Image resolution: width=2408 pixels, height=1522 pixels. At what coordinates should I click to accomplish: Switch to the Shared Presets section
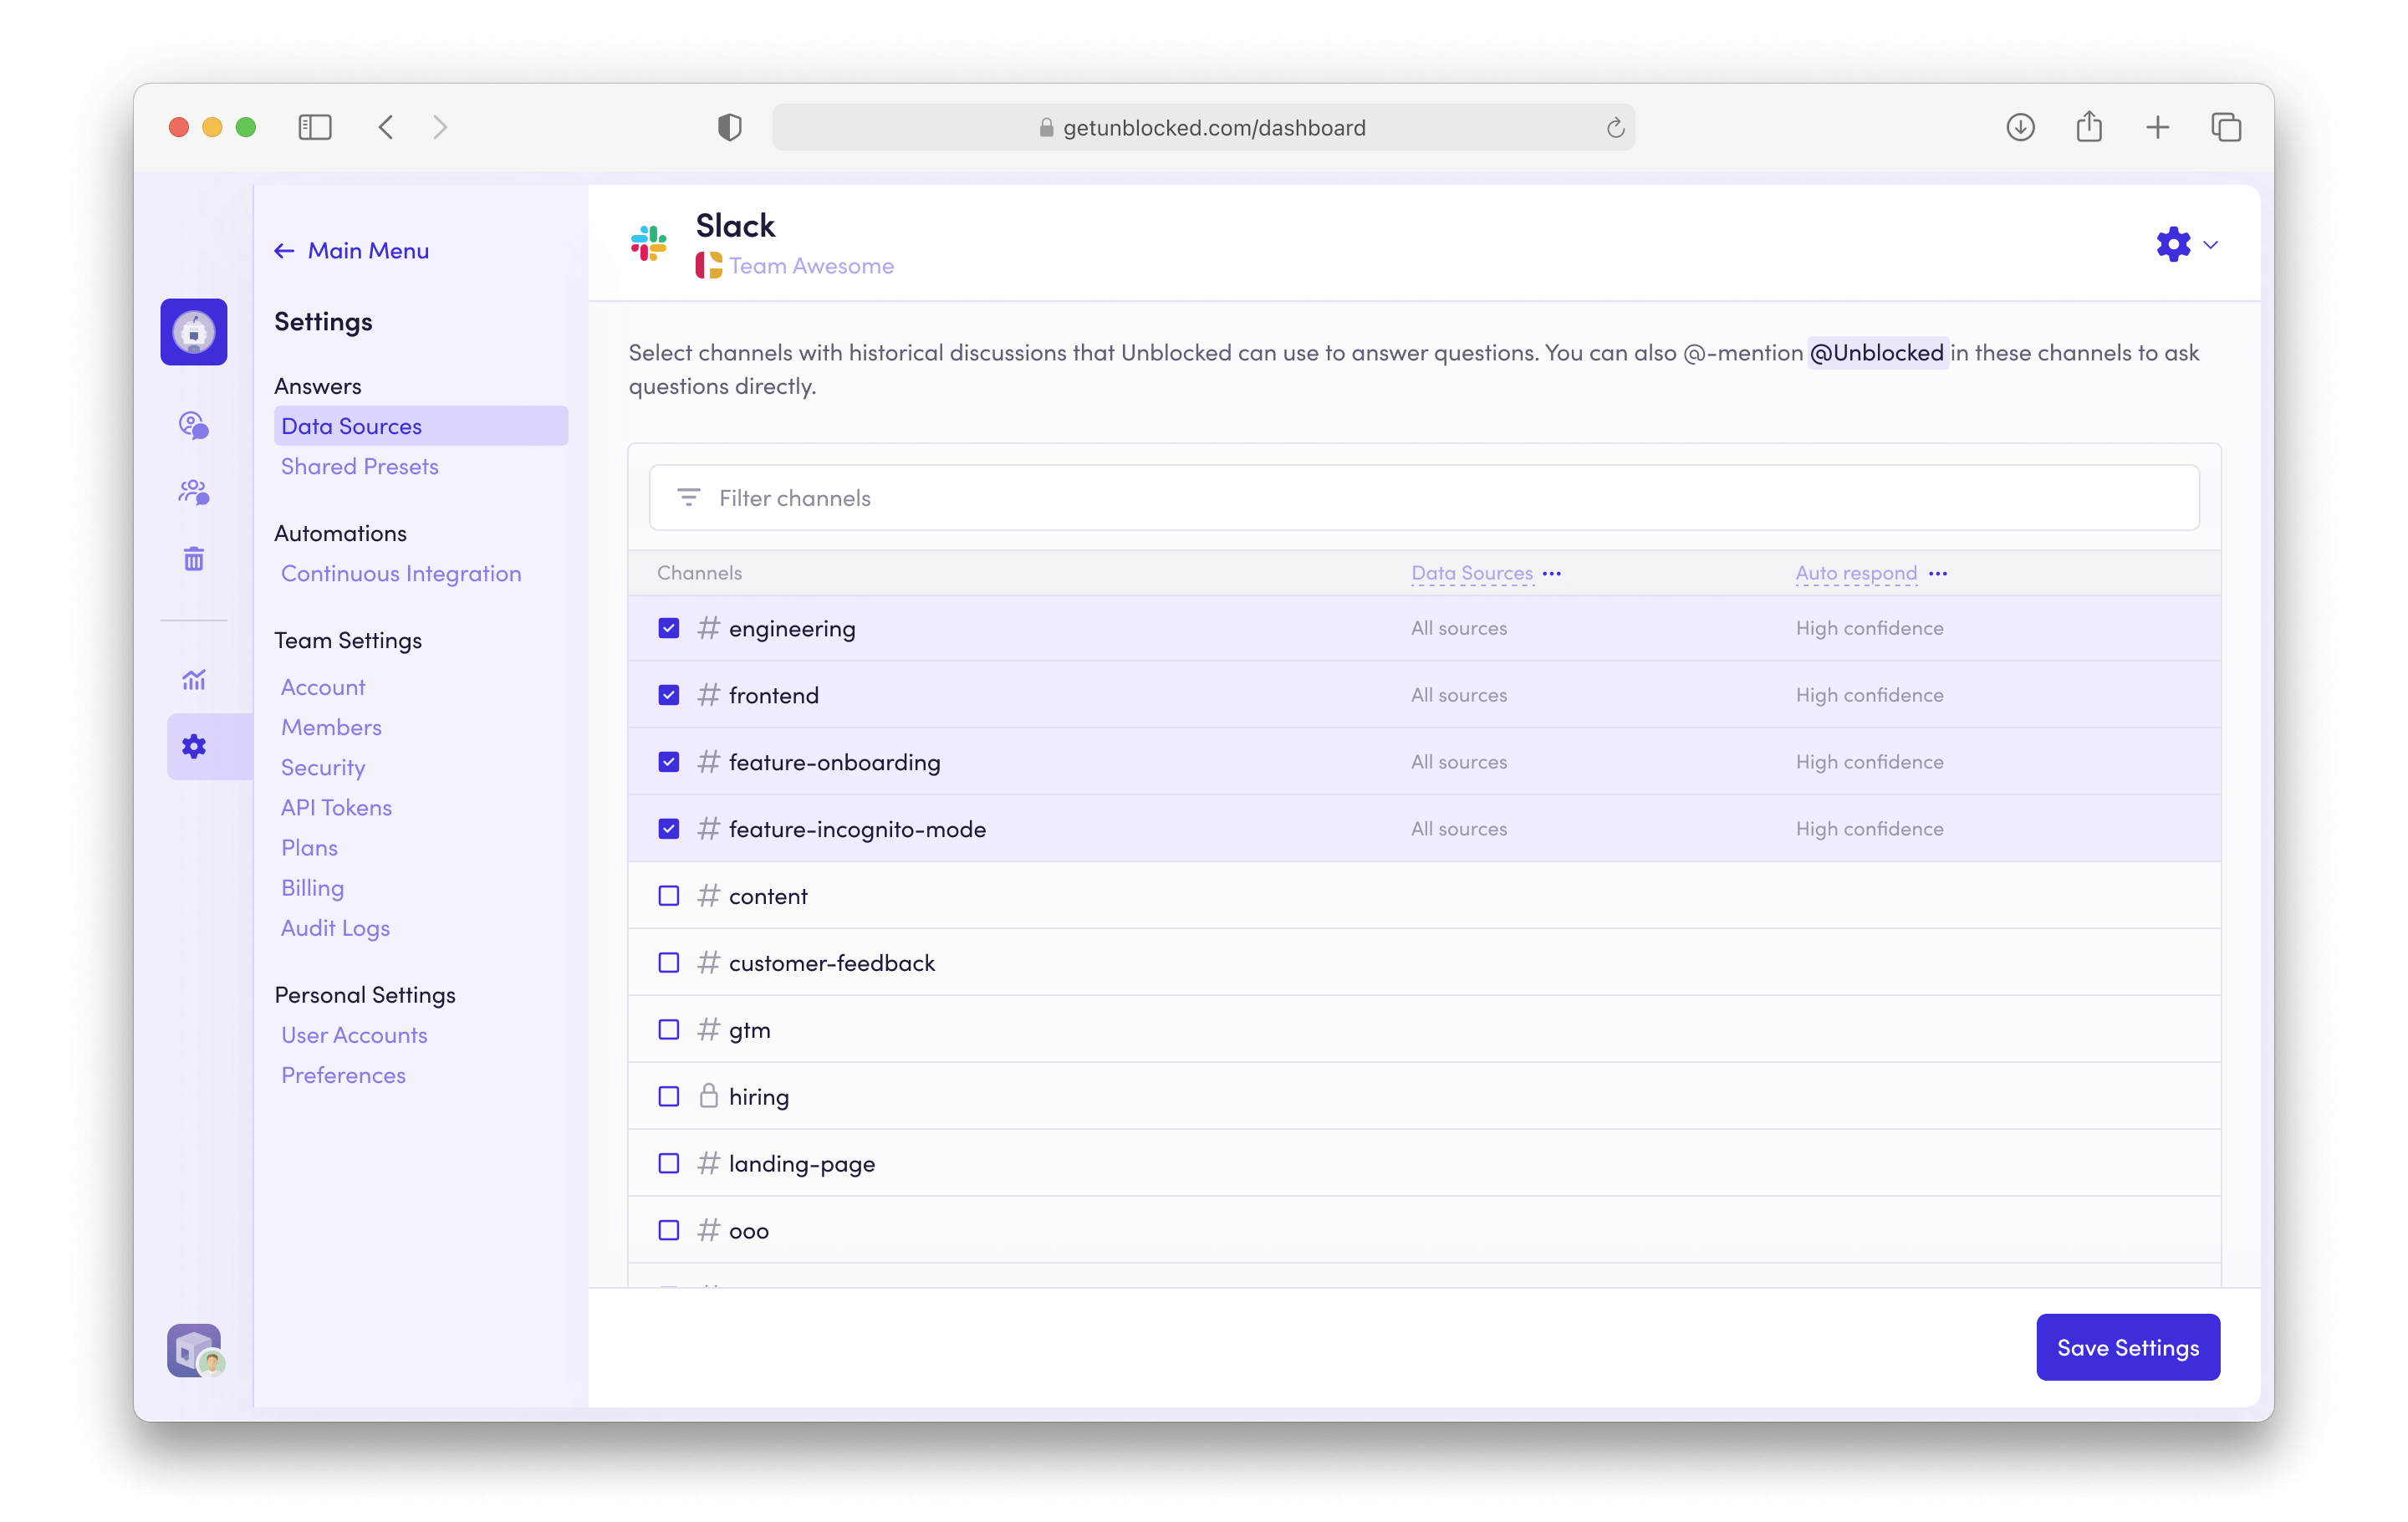pos(360,466)
